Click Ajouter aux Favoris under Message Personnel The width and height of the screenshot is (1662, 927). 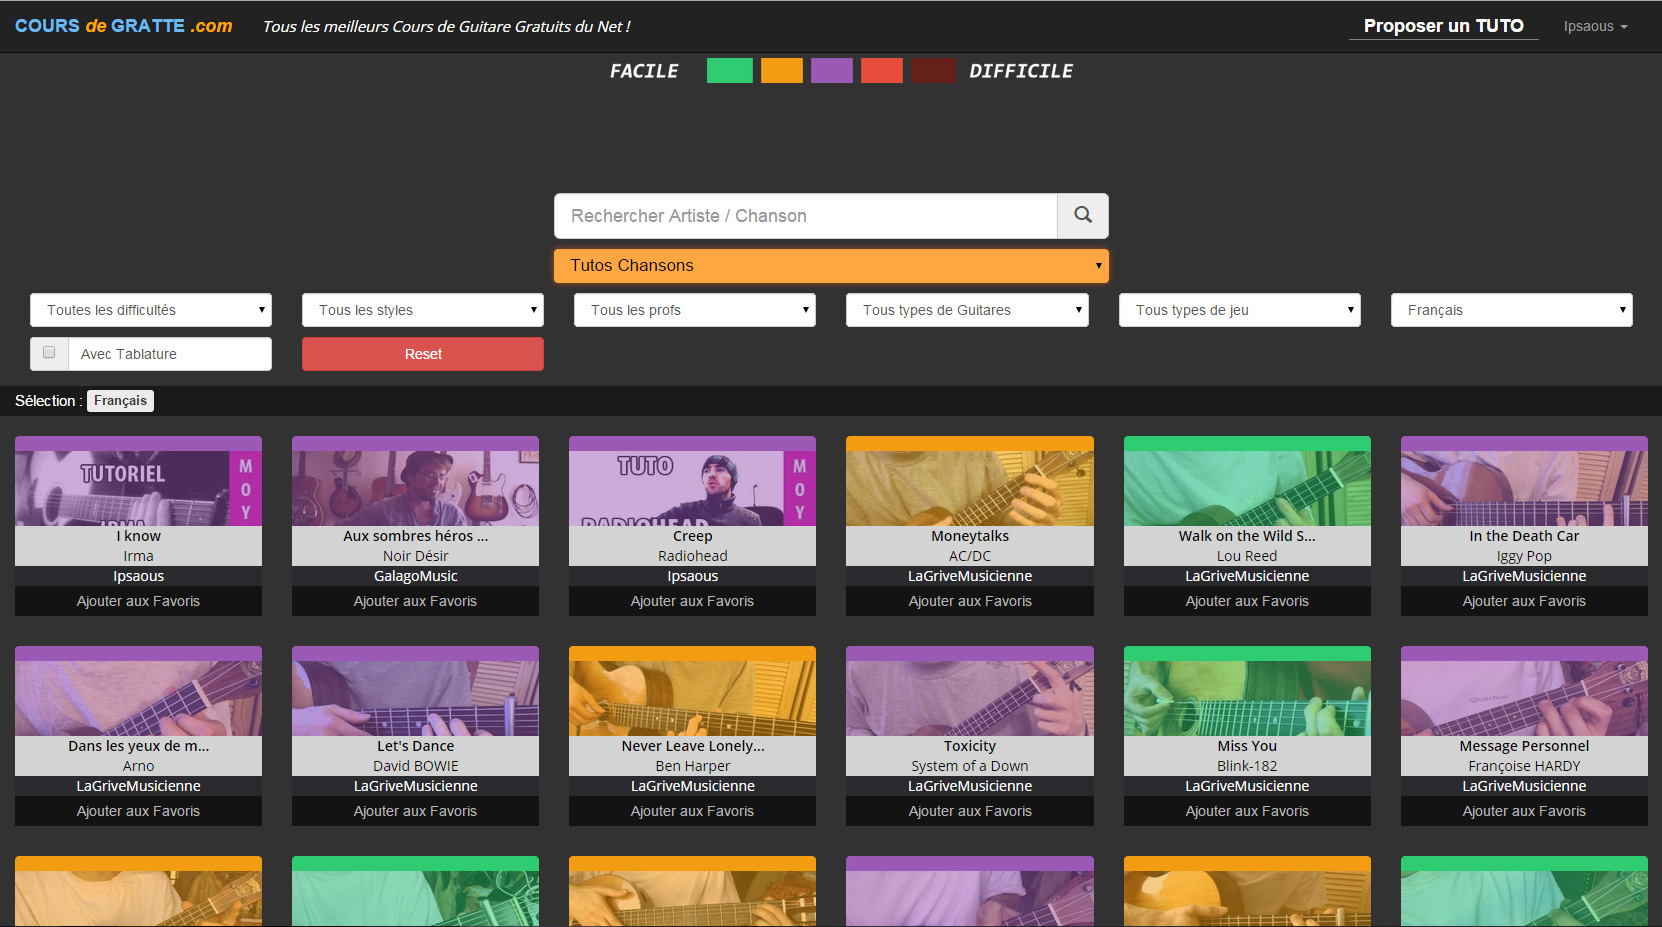tap(1524, 811)
